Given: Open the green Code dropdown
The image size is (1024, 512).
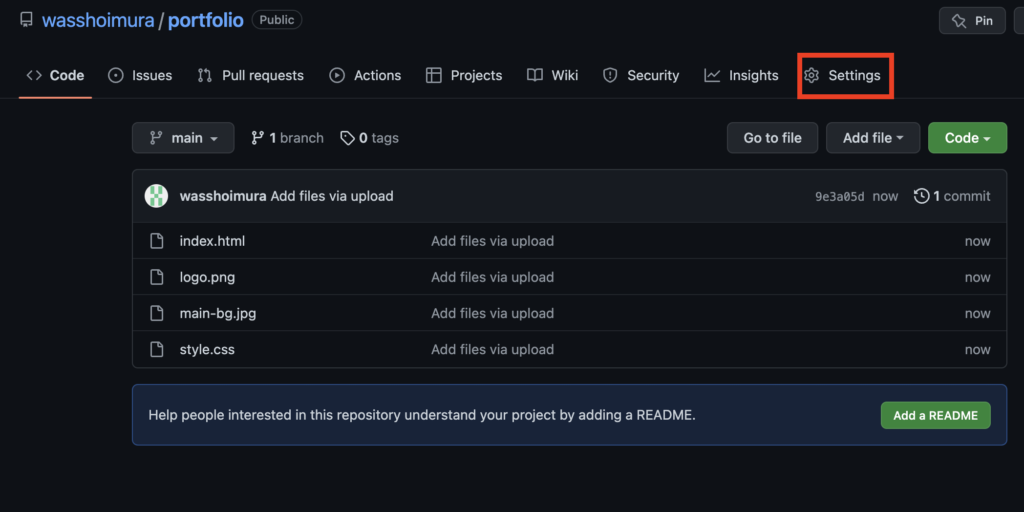Looking at the screenshot, I should 967,138.
